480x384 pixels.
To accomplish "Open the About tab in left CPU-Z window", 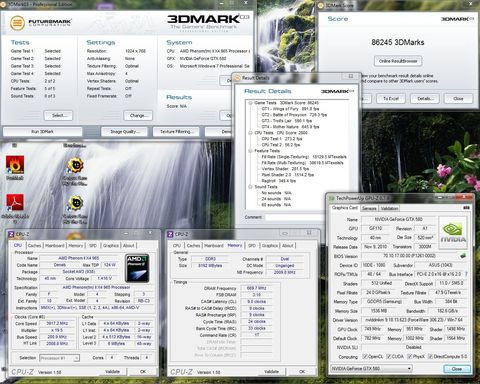I will 129,245.
